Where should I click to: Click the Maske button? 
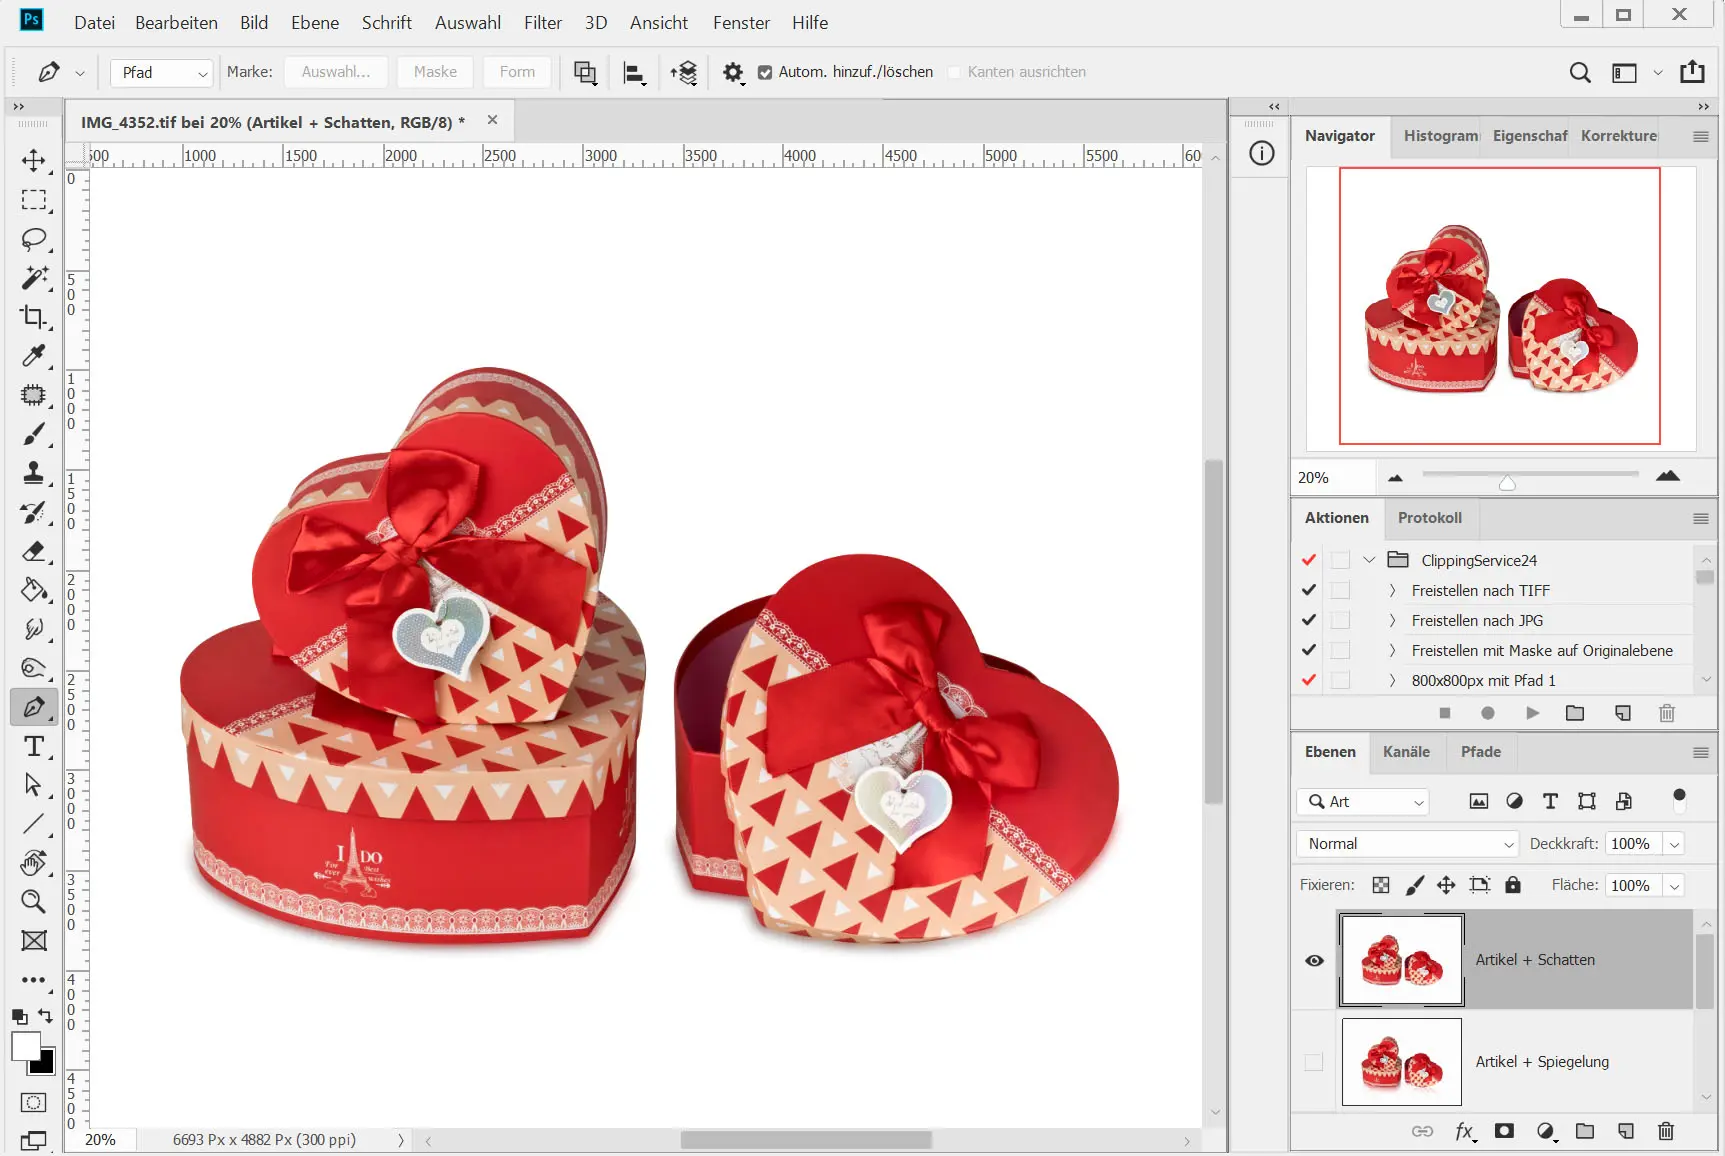pyautogui.click(x=435, y=72)
